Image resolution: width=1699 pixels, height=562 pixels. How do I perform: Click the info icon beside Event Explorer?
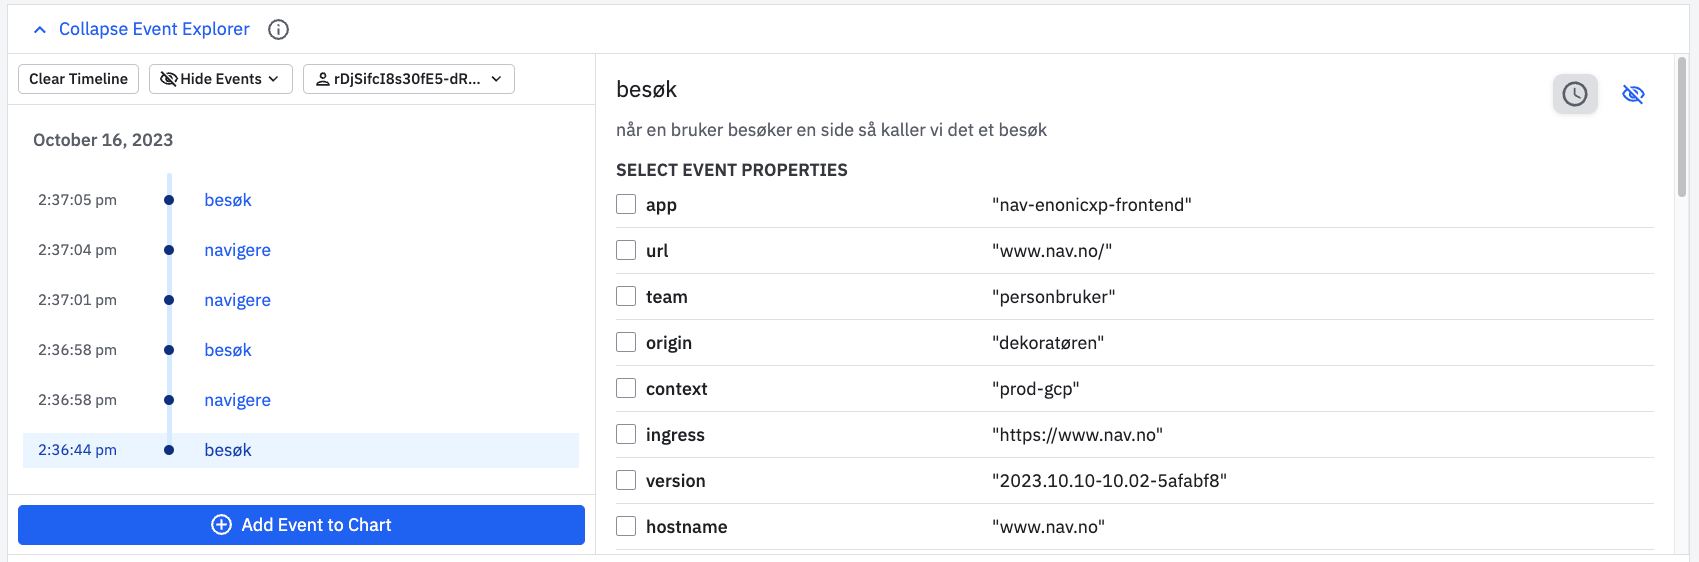pos(279,30)
